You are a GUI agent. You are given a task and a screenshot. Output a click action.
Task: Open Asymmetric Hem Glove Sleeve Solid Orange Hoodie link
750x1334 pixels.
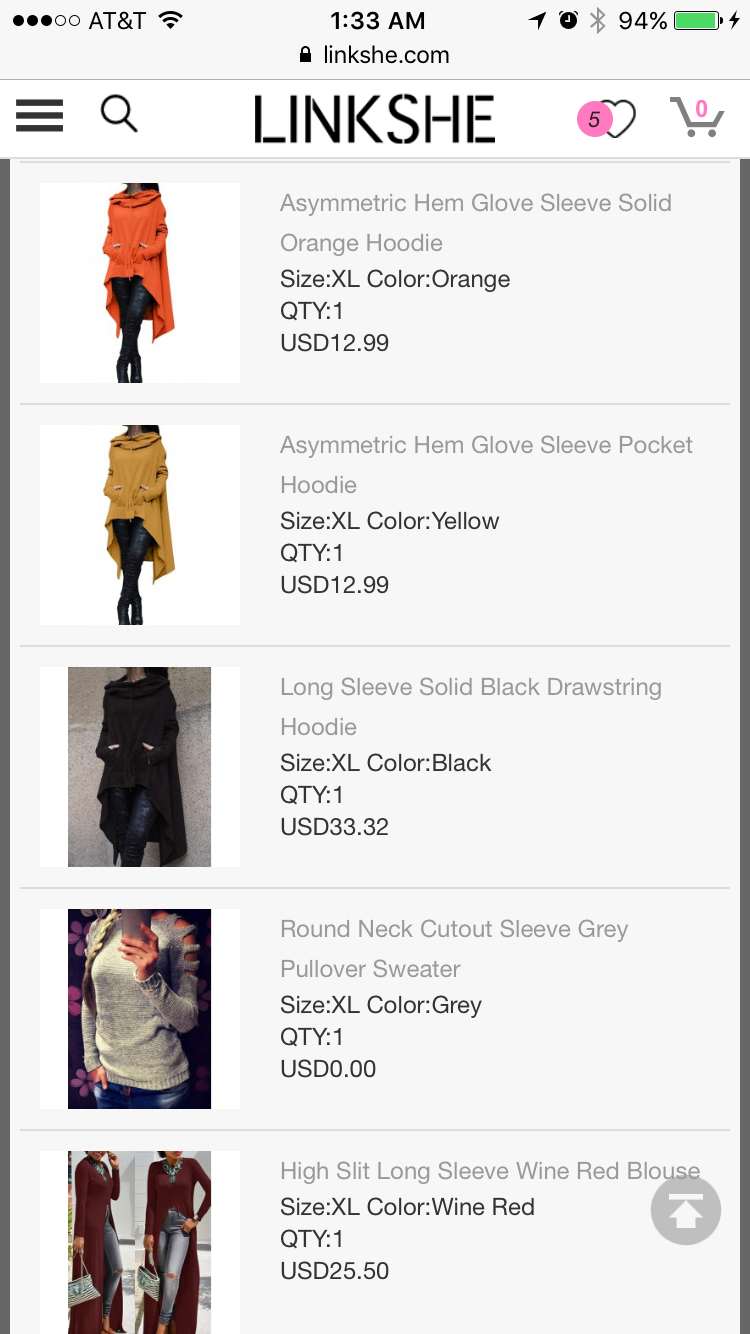click(476, 223)
